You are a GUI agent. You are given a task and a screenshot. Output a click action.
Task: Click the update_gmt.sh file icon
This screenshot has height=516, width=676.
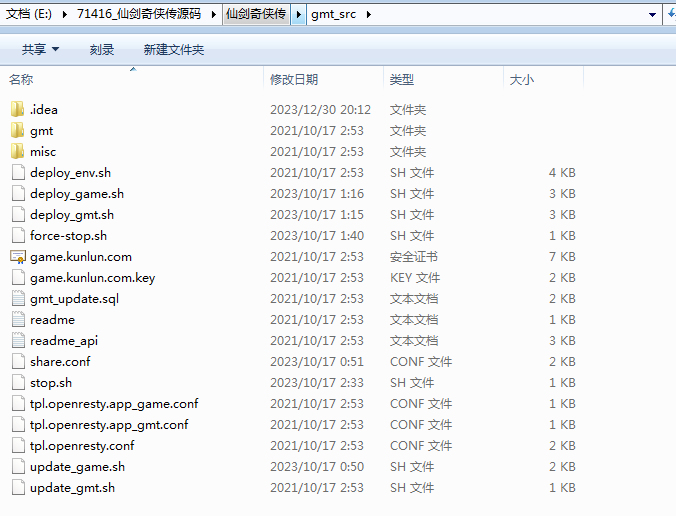click(18, 488)
